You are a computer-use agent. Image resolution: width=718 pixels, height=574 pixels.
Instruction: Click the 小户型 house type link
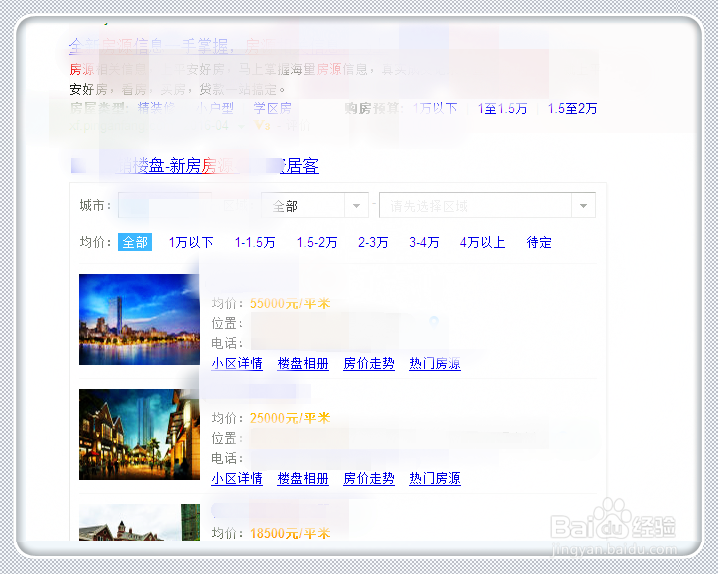215,108
